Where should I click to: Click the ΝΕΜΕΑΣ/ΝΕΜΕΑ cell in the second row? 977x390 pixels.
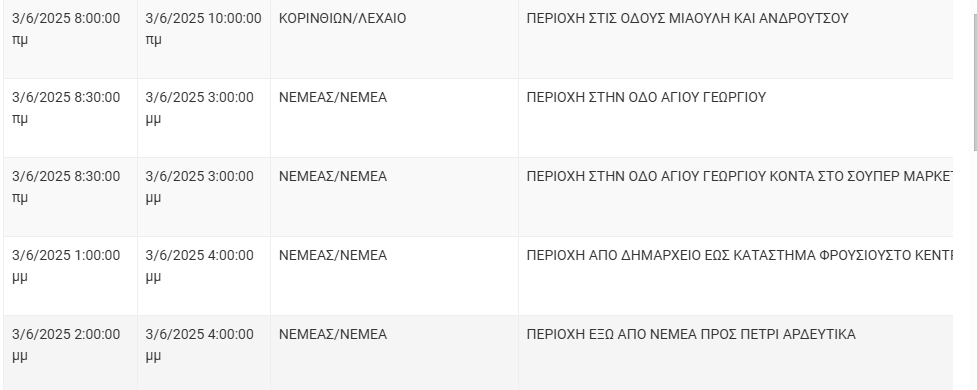333,98
